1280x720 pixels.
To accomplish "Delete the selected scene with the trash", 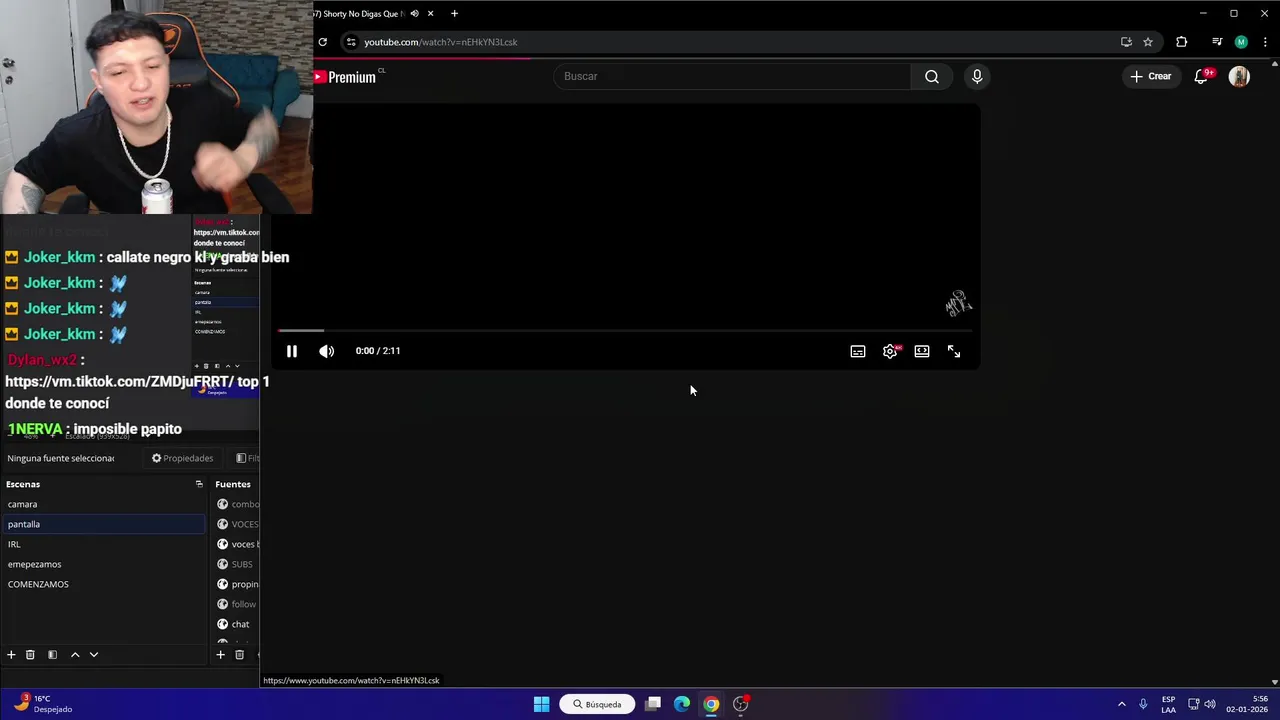I will pyautogui.click(x=30, y=654).
